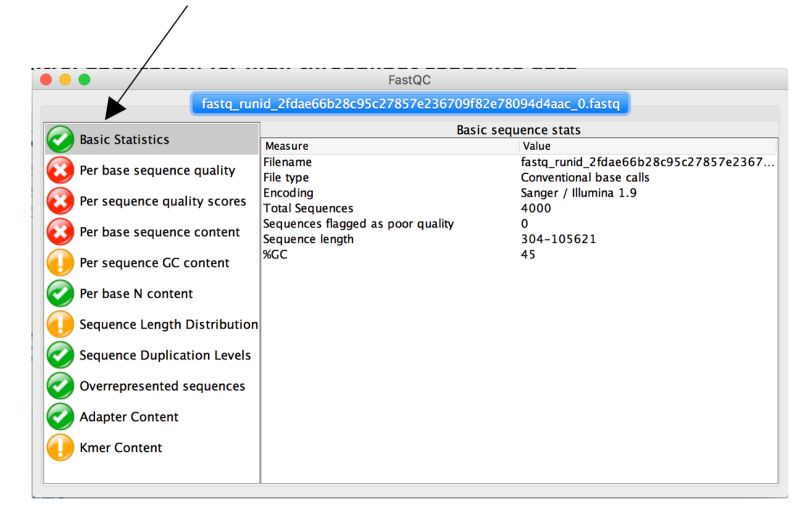Viewport: 800px width, 512px height.
Task: View Per base N content module
Action: point(152,294)
